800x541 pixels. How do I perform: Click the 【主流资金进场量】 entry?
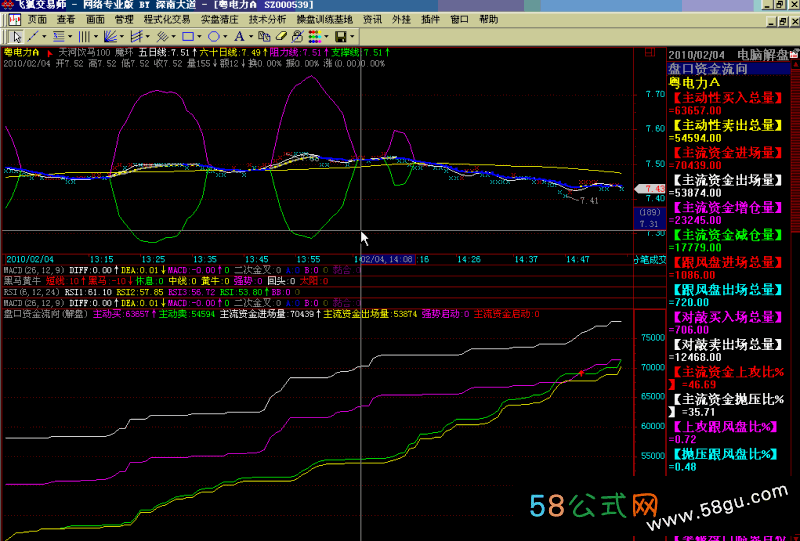point(727,153)
